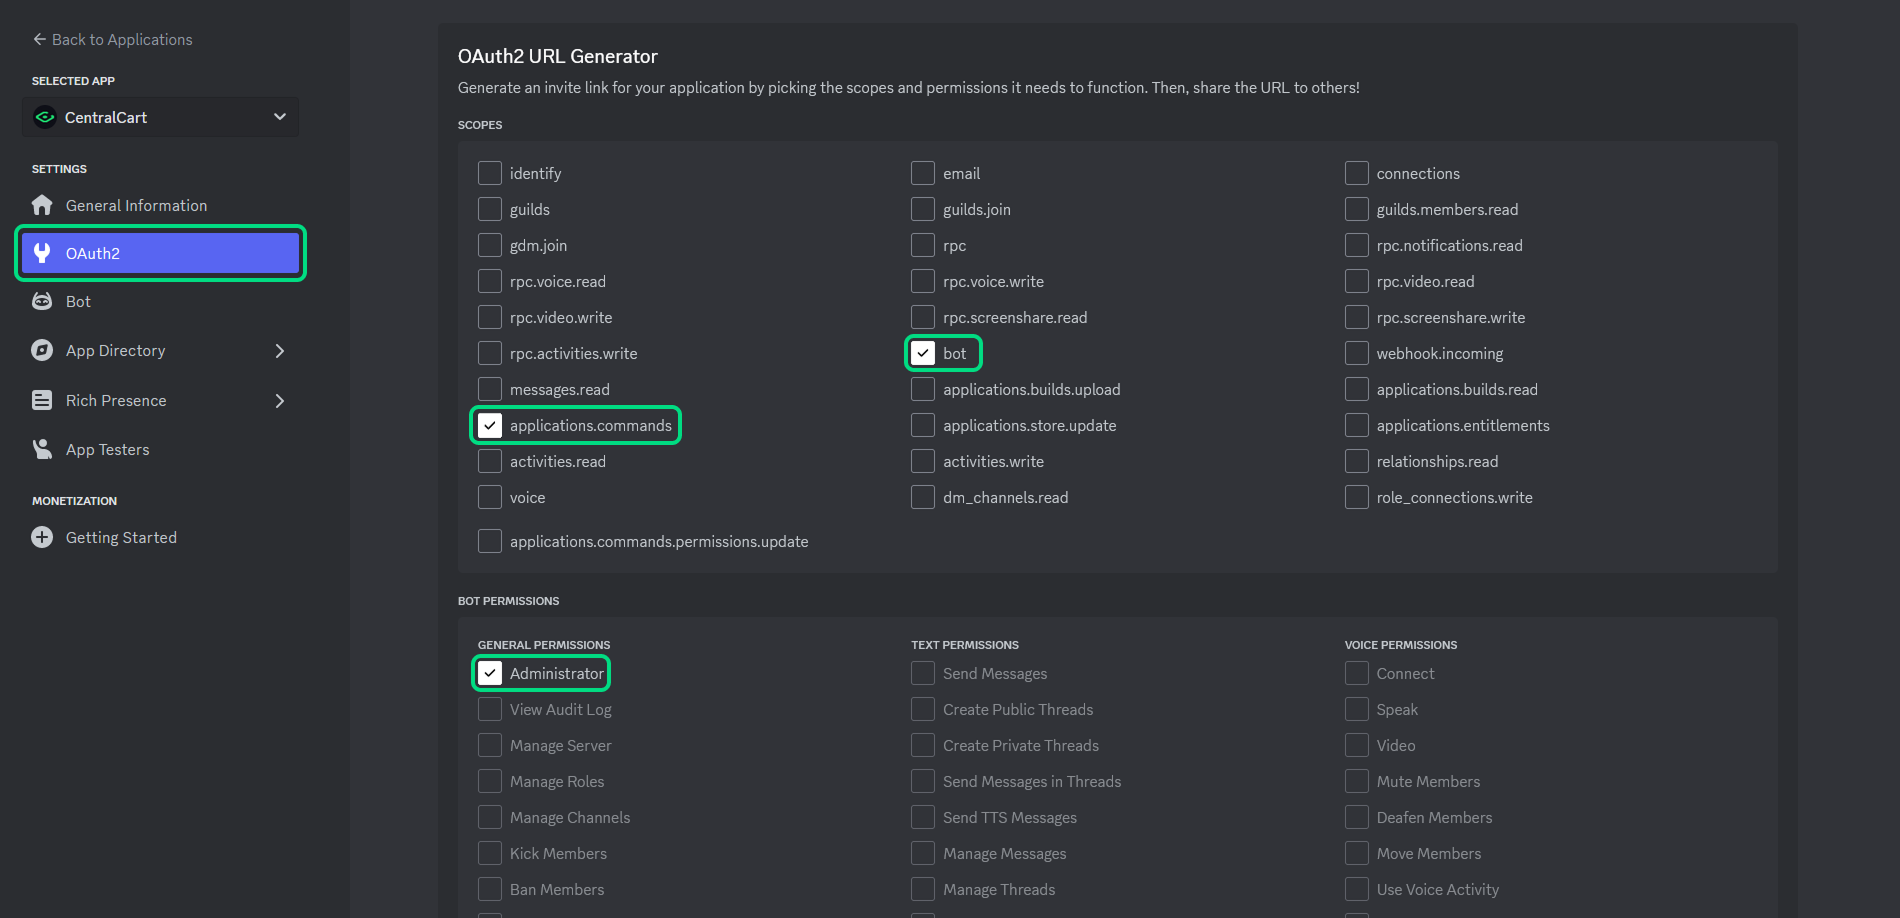Click the General Information home icon

pos(42,205)
